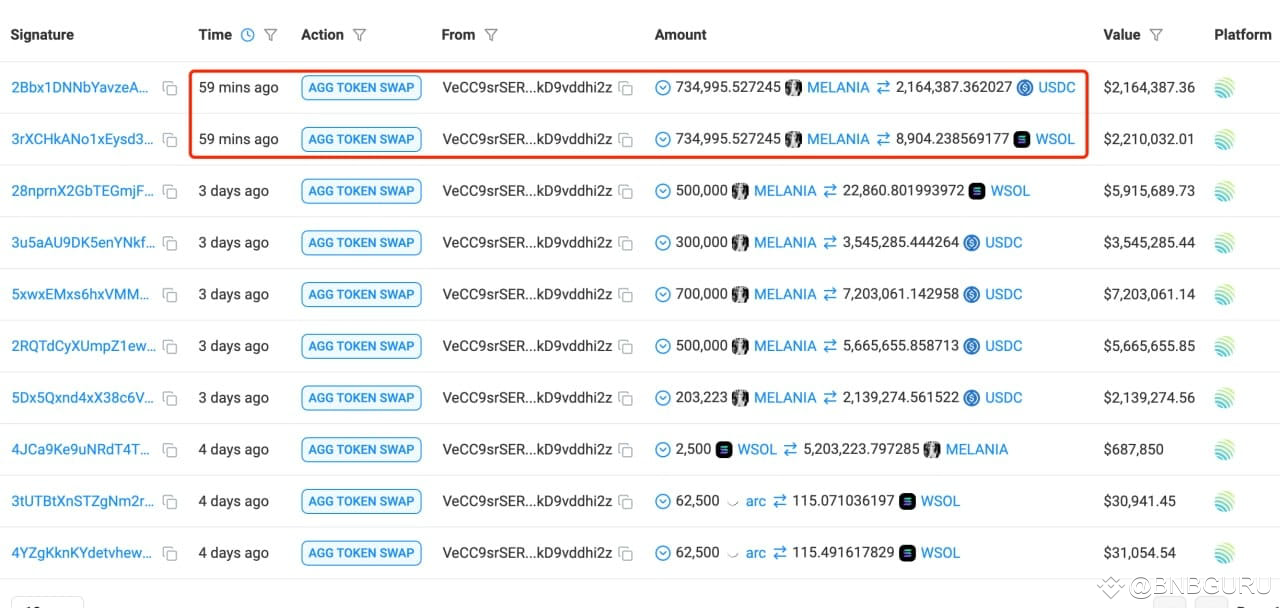Copy From address in $2,210,032.01 row

click(x=625, y=140)
